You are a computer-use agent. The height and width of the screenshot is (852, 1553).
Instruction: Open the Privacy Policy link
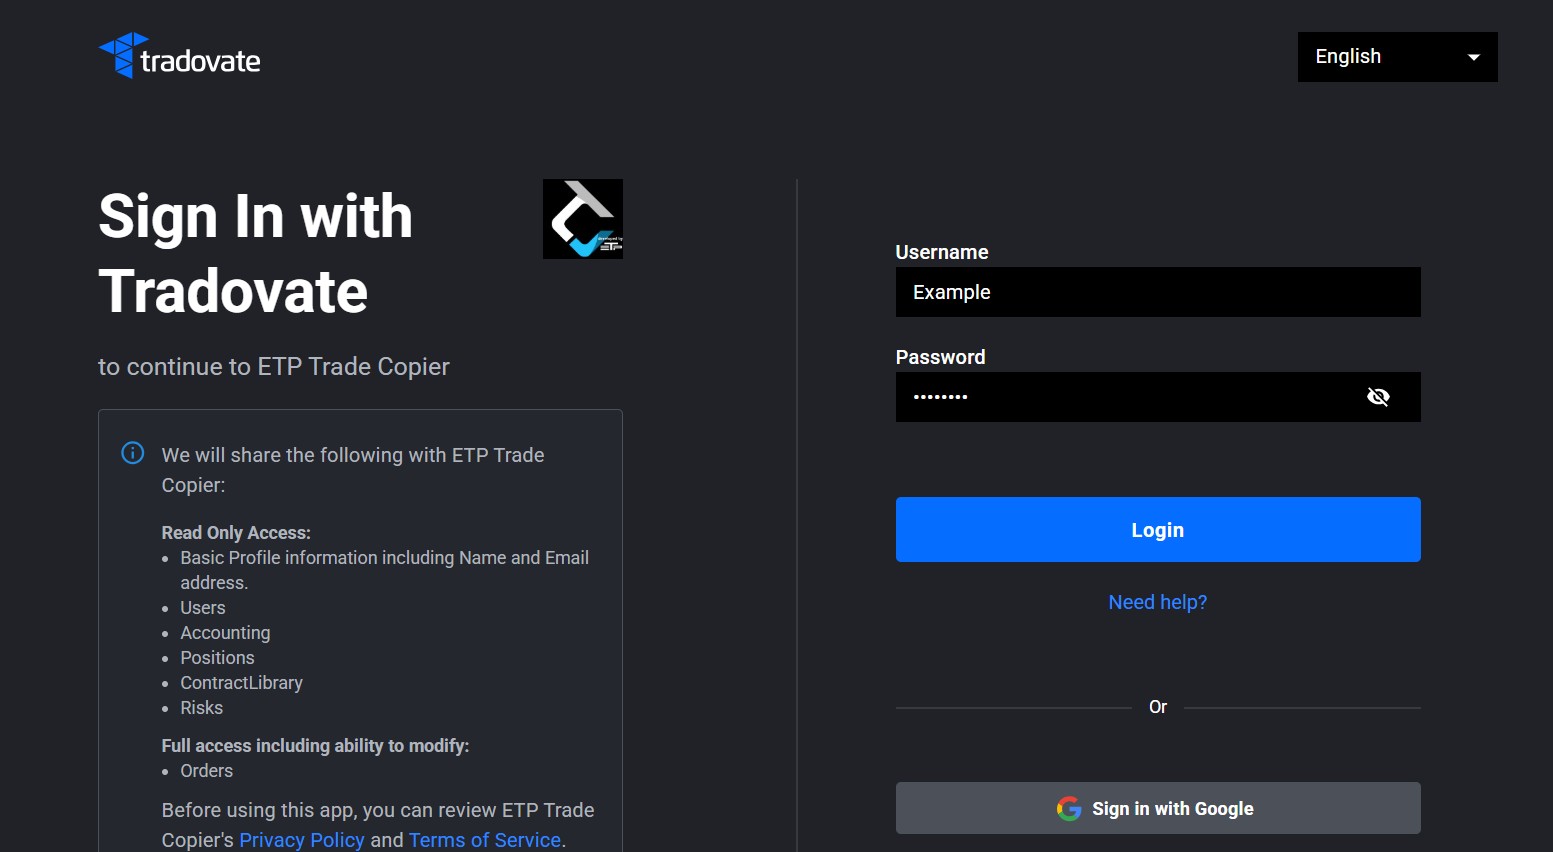[x=302, y=840]
